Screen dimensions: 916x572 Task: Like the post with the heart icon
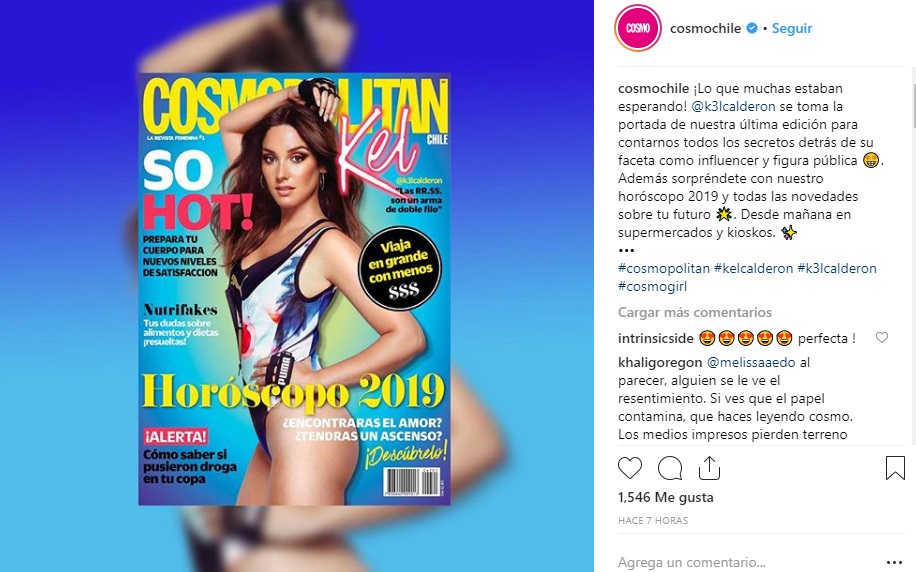tap(630, 468)
